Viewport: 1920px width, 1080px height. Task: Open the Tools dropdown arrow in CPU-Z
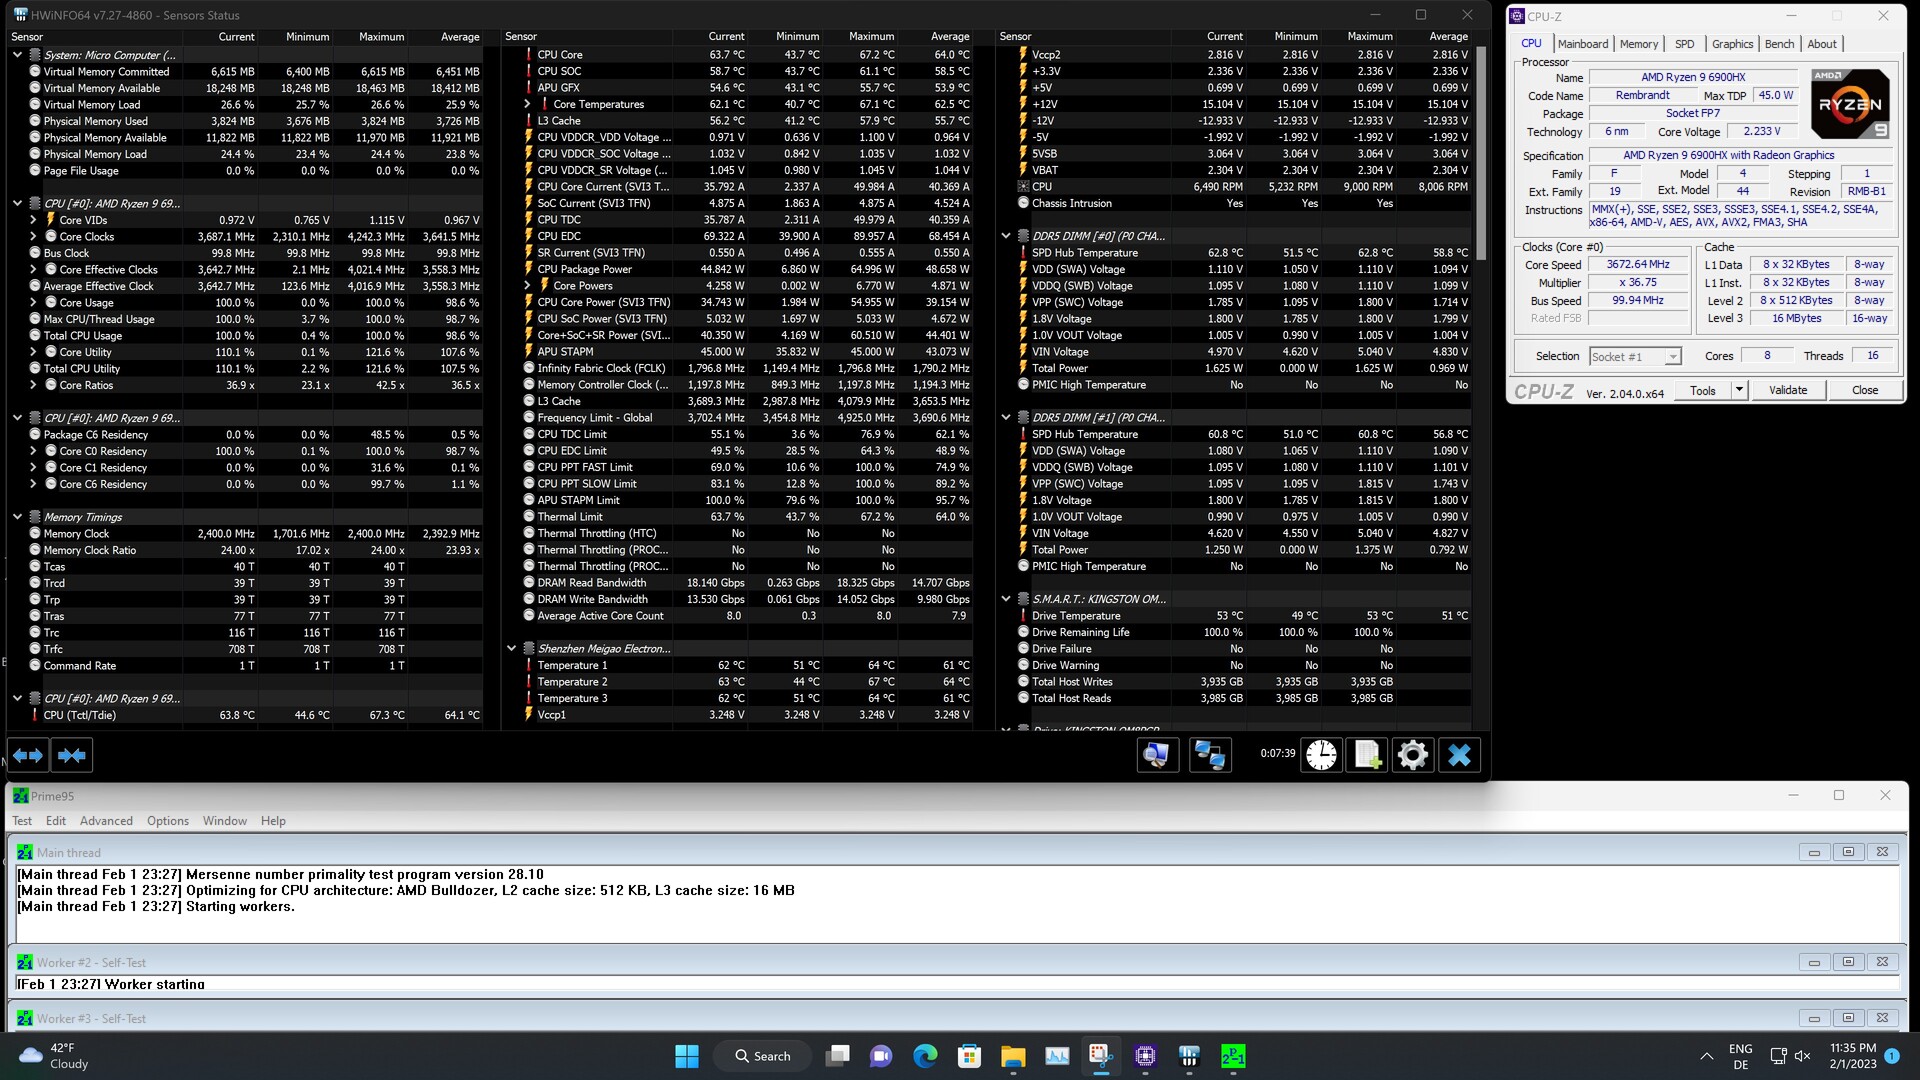coord(1739,390)
